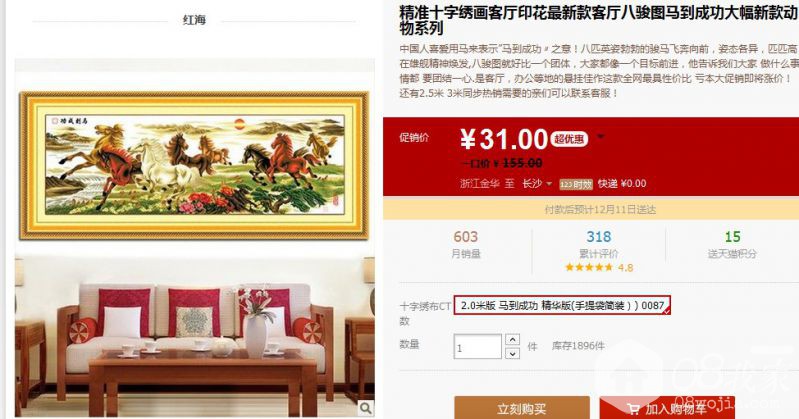799x419 pixels.
Task: Expand the 长沙 destination city dropdown
Action: point(537,184)
